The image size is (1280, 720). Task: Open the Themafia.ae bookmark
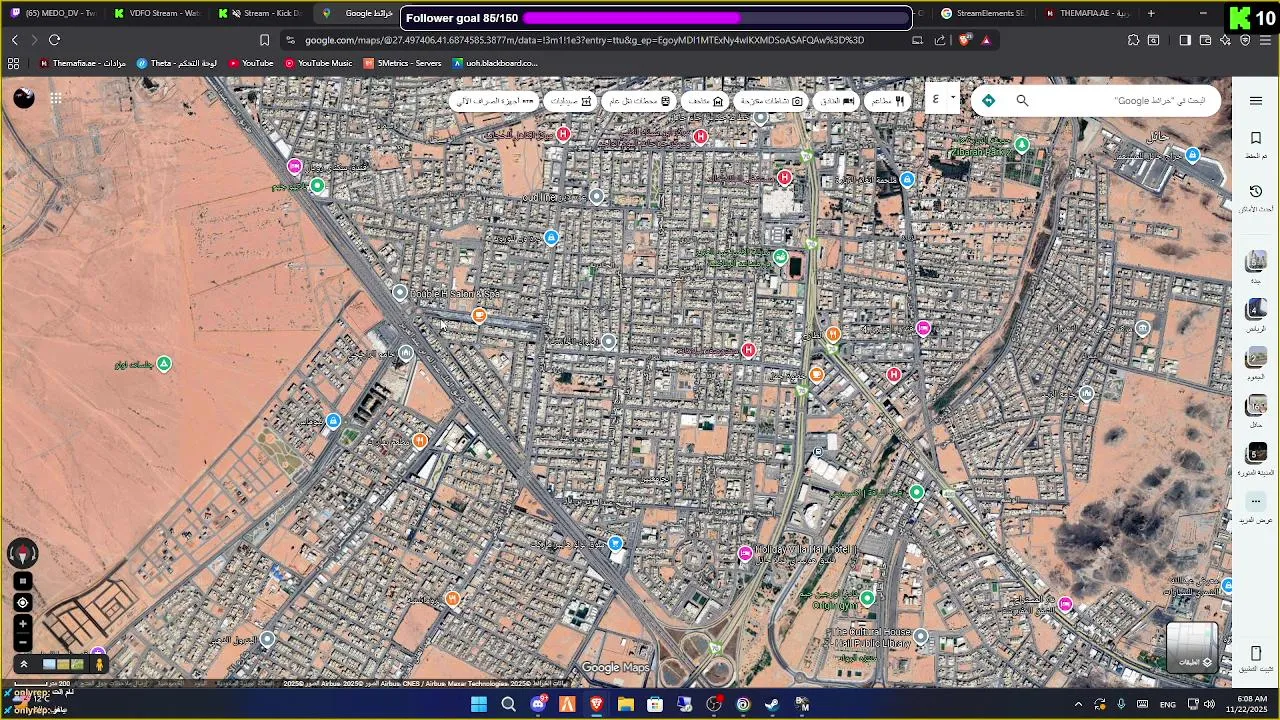pos(82,63)
